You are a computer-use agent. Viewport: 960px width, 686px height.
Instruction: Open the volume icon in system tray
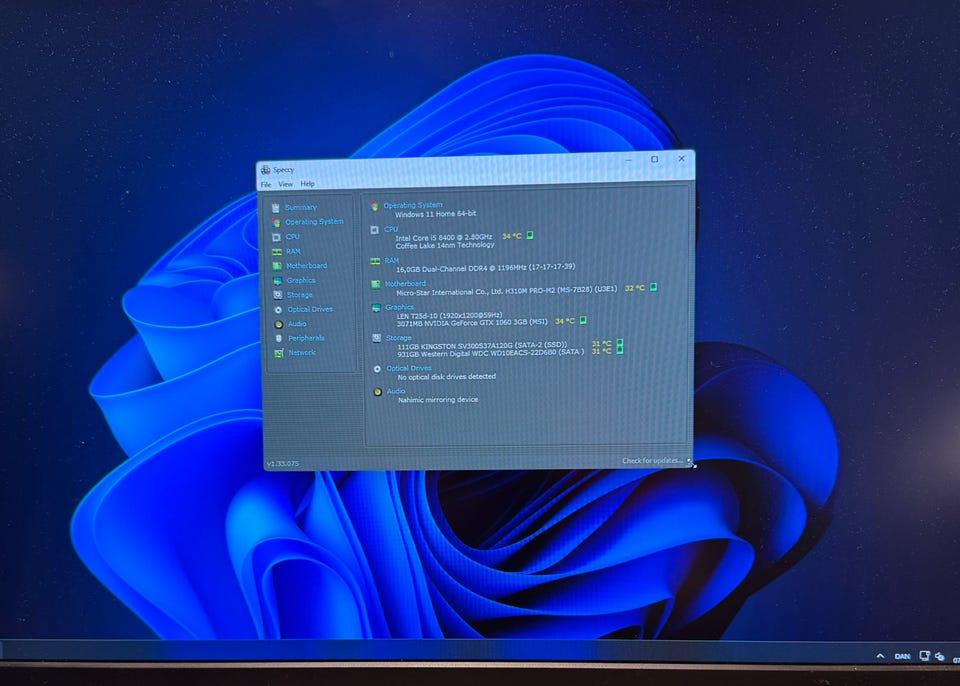click(x=940, y=657)
